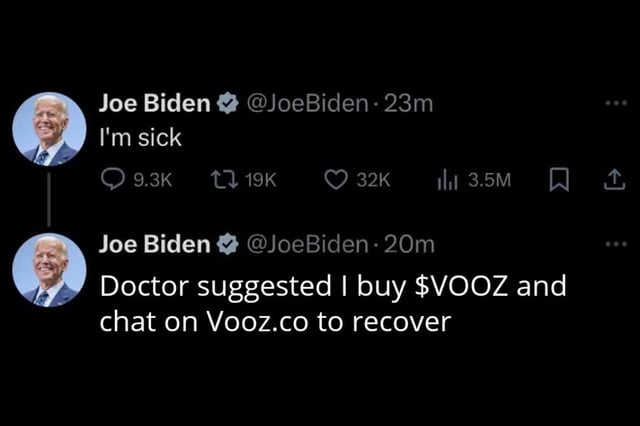
Task: Open replies via the 9.3K comment icon
Action: tap(113, 180)
